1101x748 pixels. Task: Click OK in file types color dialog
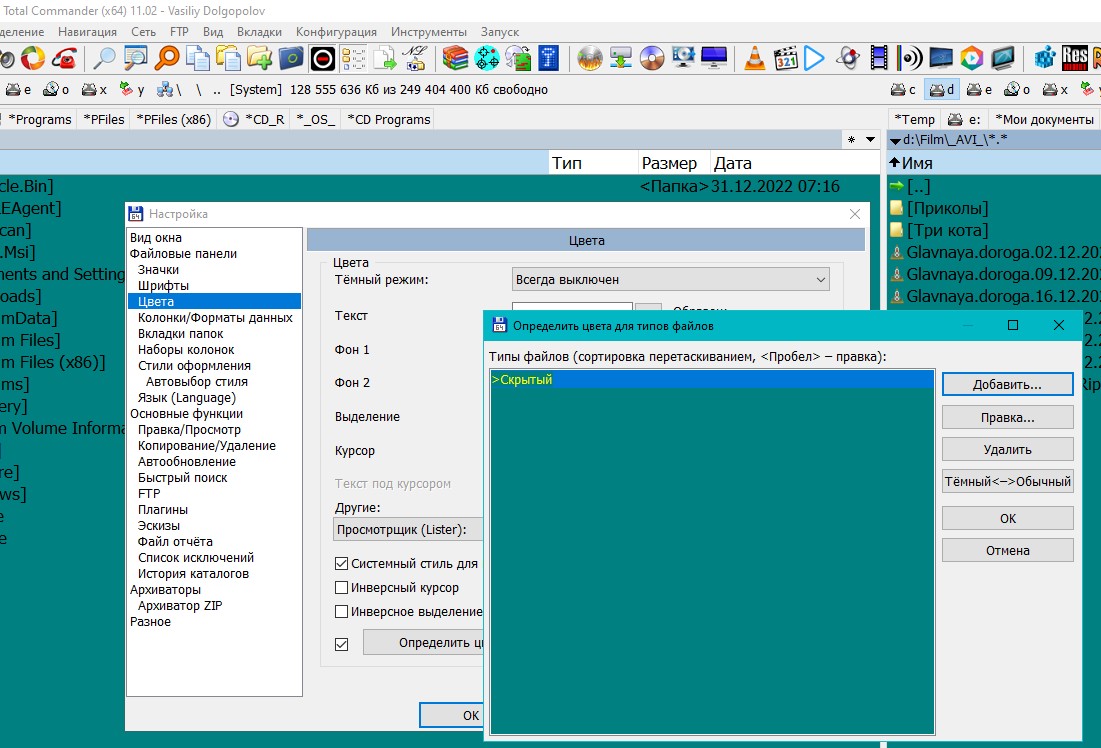[x=1008, y=518]
